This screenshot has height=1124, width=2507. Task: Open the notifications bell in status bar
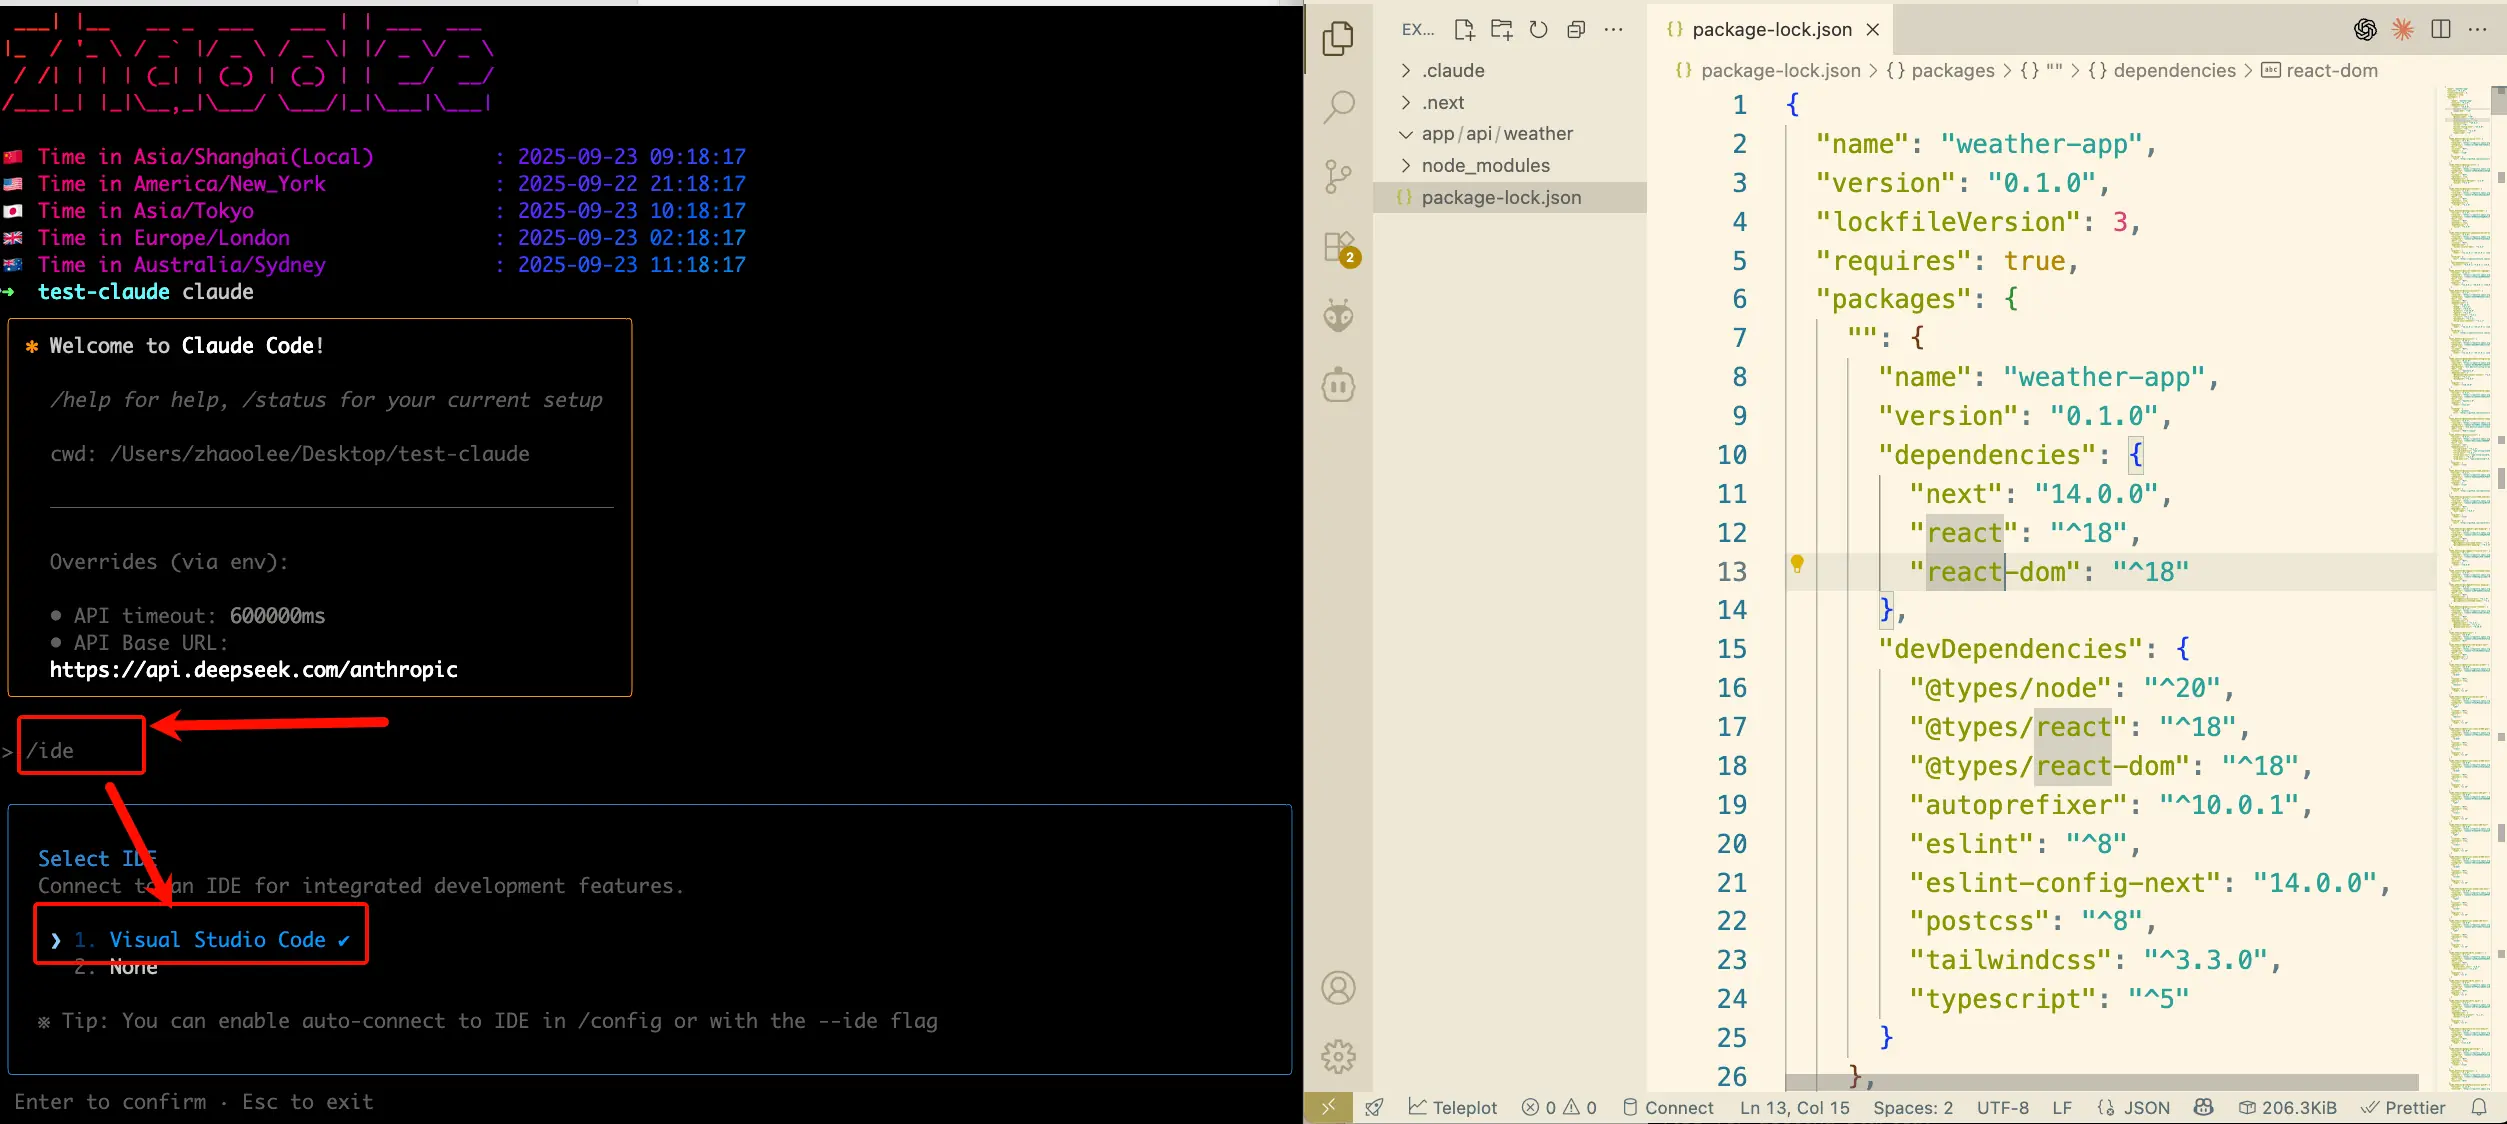2479,1107
